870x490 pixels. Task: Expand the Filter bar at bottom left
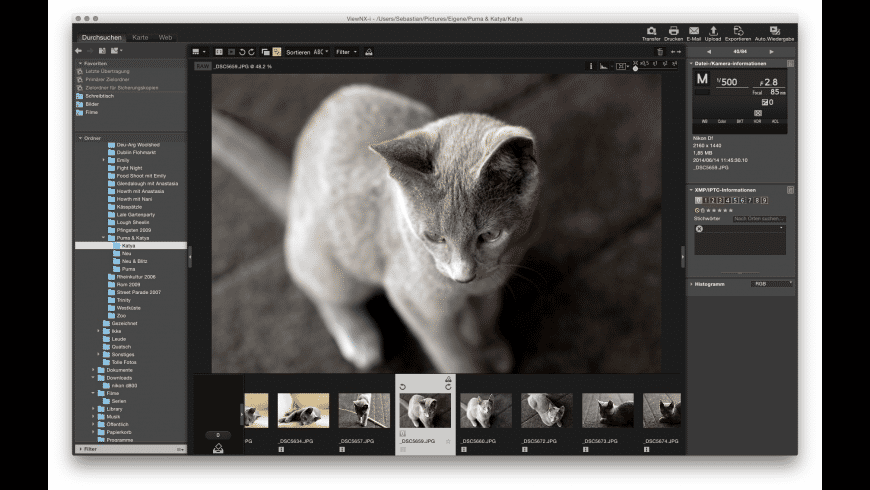(x=80, y=449)
